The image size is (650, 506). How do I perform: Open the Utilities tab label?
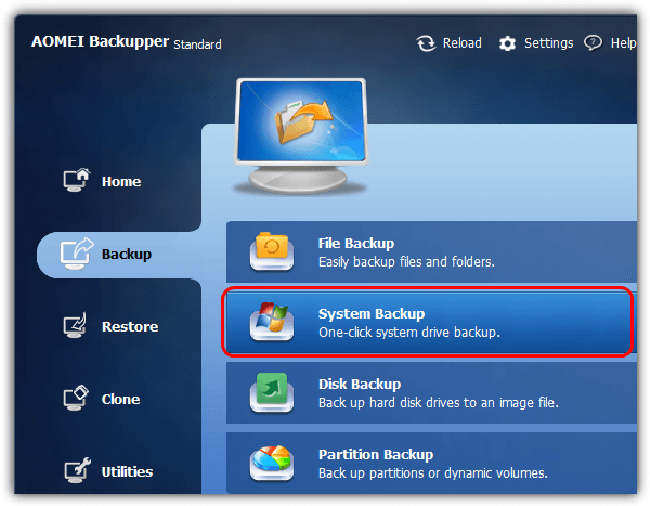click(x=128, y=472)
